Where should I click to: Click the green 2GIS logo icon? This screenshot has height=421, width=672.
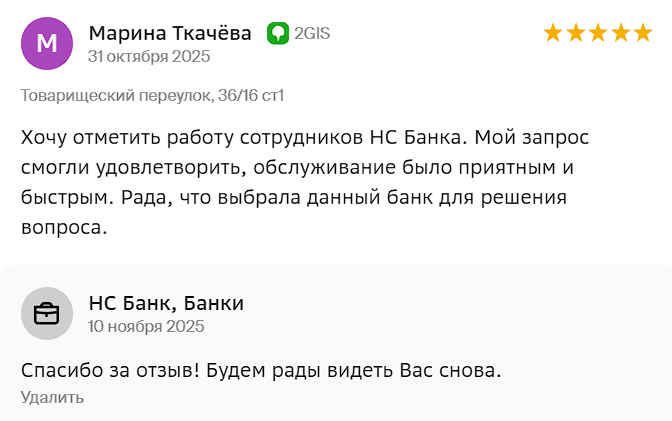[x=277, y=33]
